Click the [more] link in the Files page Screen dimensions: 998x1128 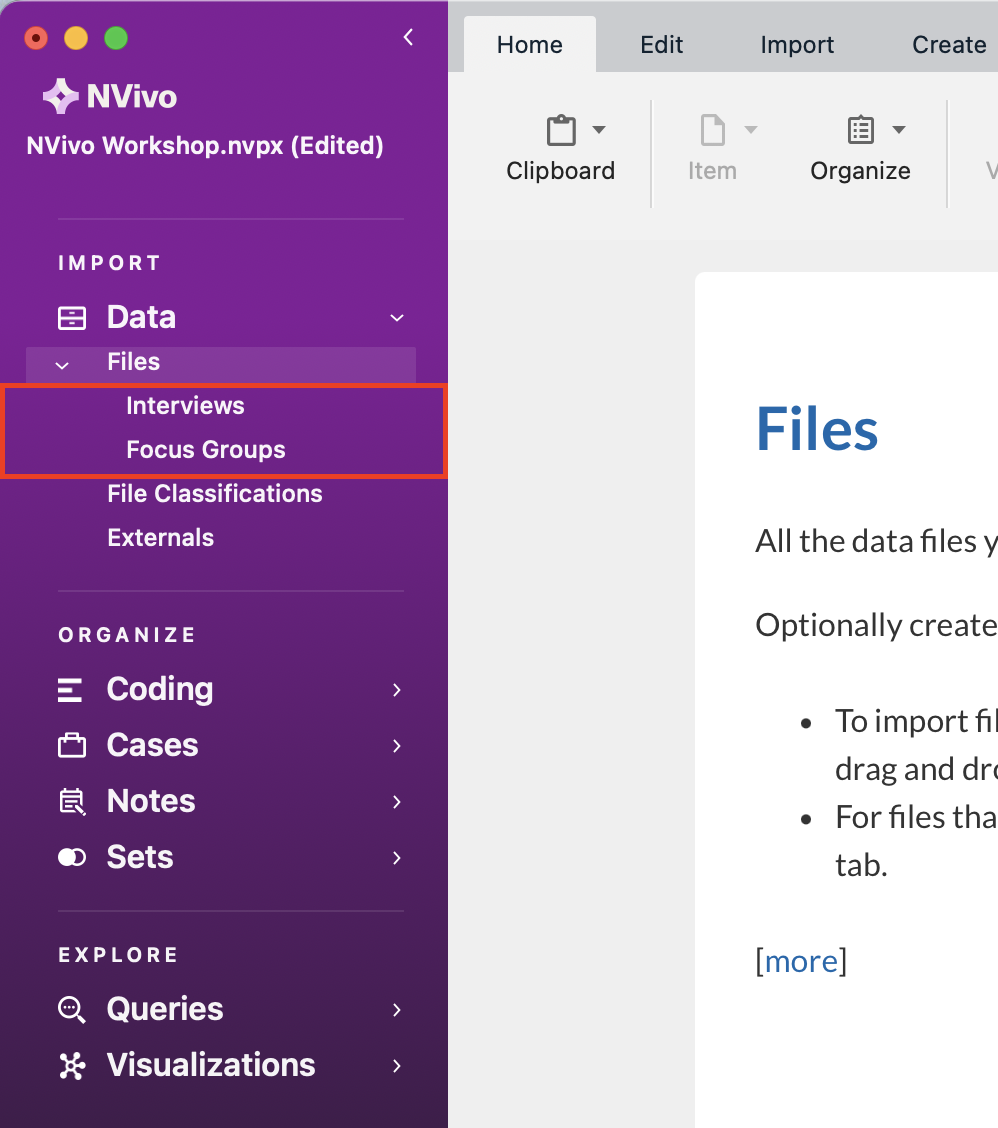tap(801, 960)
